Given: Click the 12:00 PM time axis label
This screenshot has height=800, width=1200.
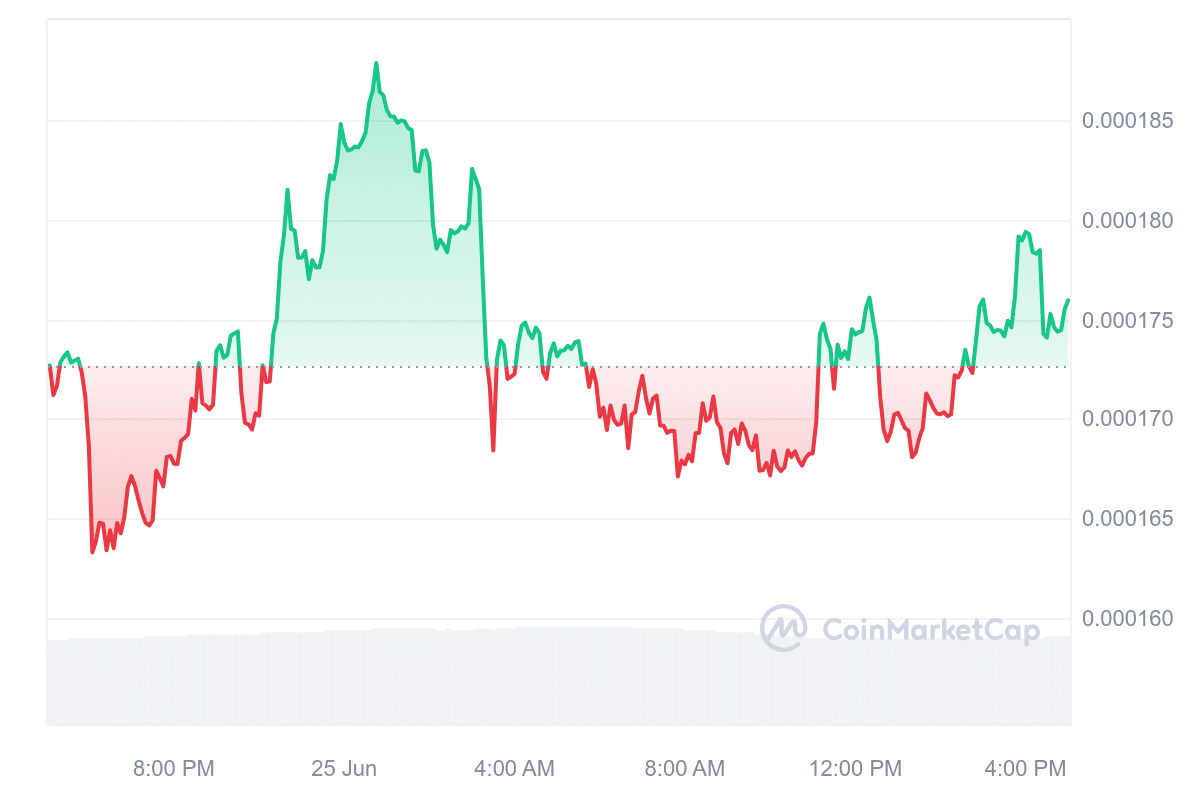Looking at the screenshot, I should point(855,768).
